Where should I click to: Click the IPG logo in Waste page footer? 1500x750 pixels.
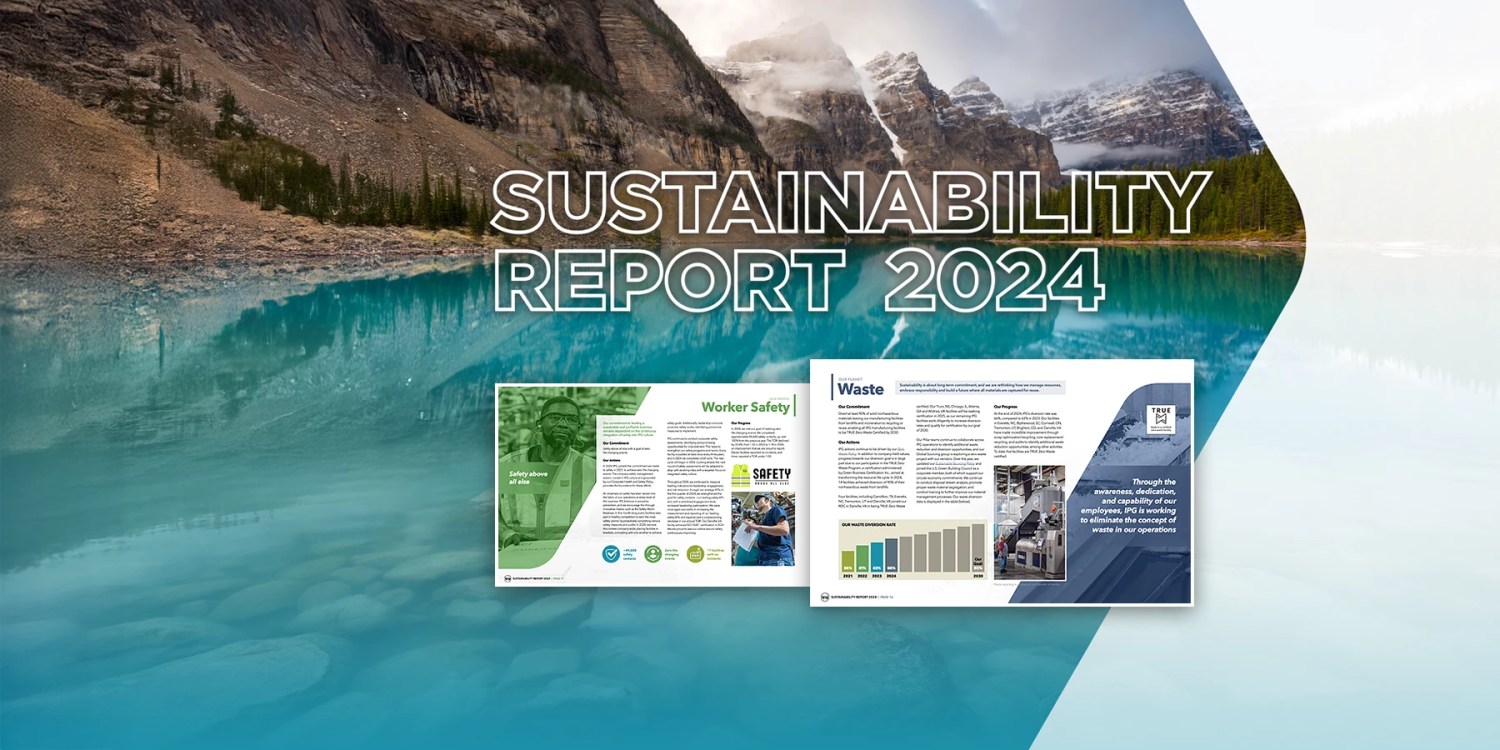coord(825,597)
